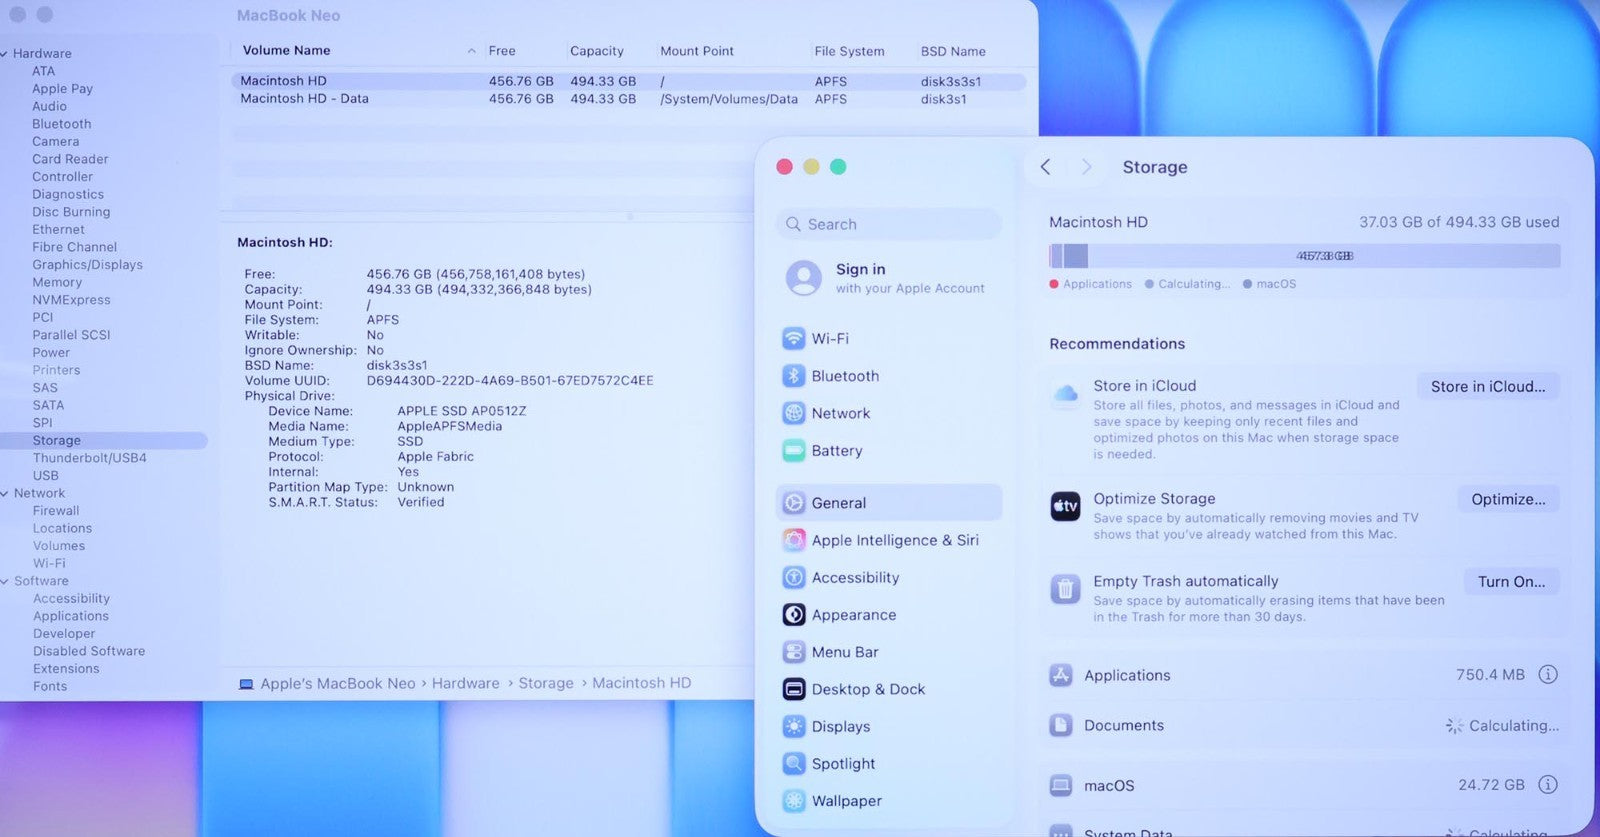Click the laptop icon in the path bar
Viewport: 1600px width, 837px height.
coord(246,684)
